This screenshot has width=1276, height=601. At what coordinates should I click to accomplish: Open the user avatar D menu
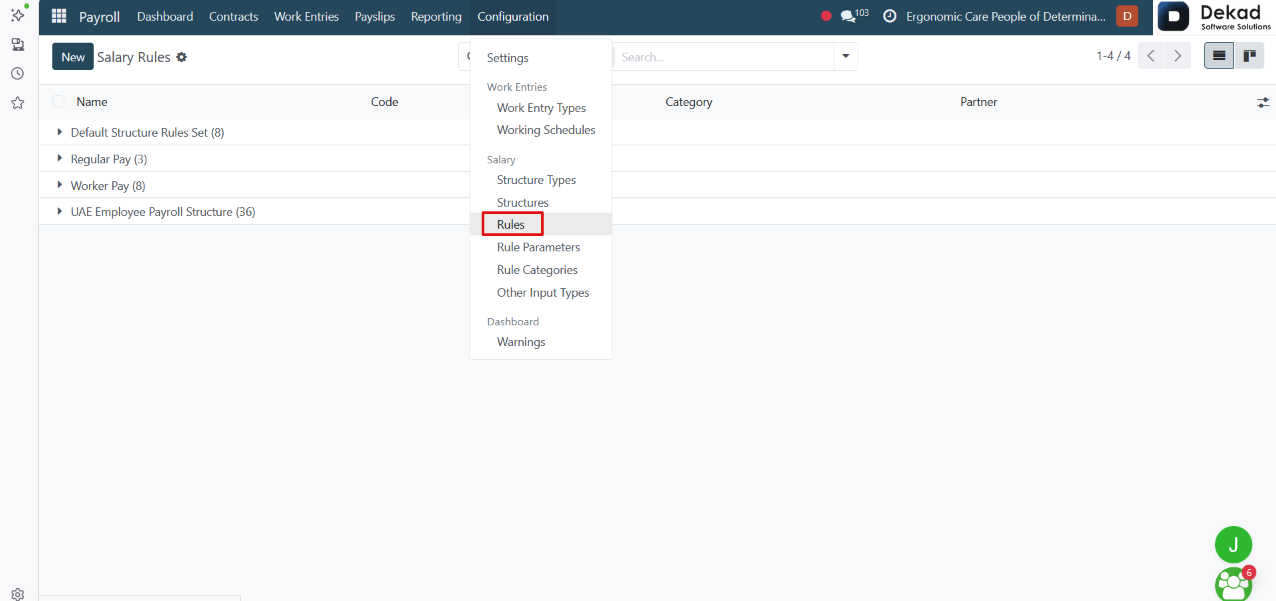click(x=1127, y=16)
